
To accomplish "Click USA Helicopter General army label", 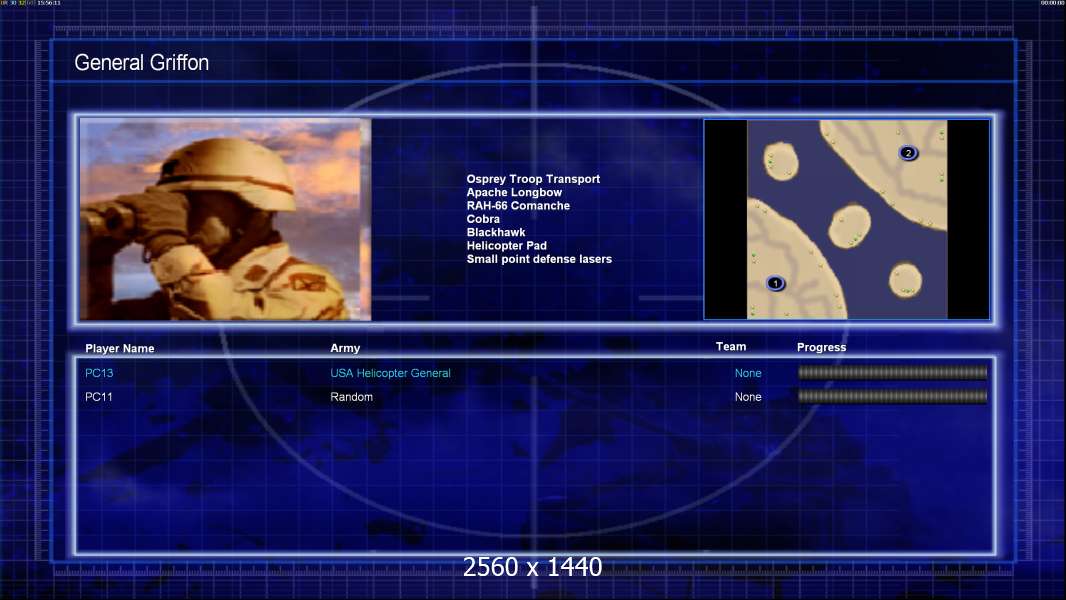I will [x=390, y=373].
